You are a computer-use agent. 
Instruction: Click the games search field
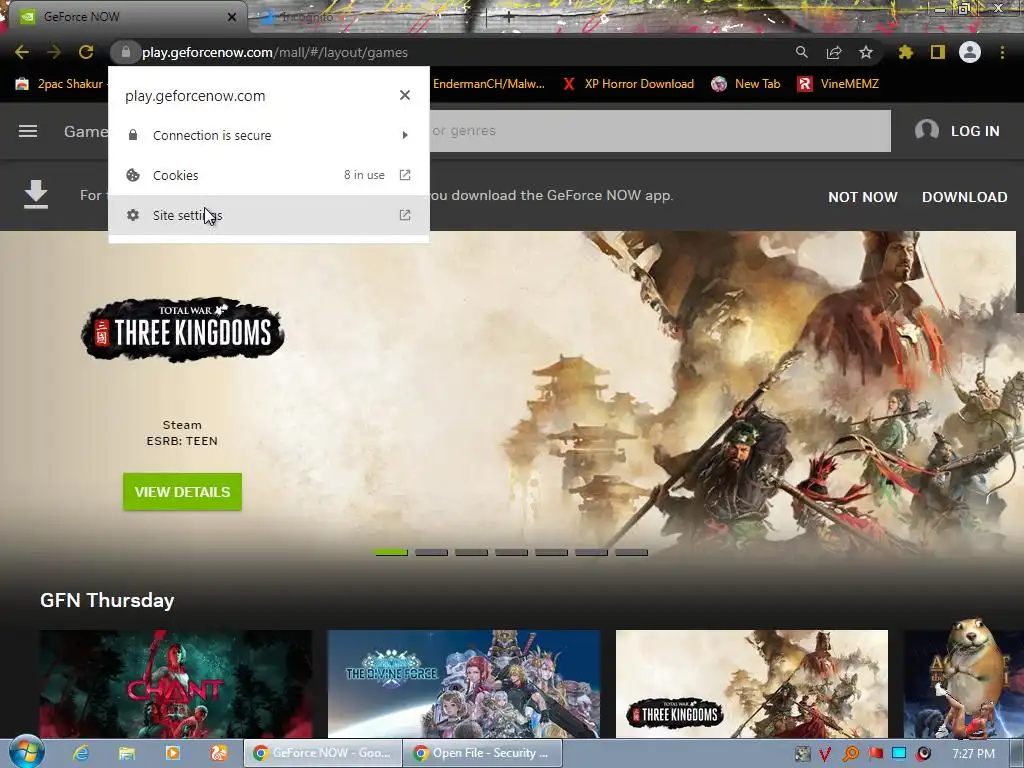click(658, 131)
